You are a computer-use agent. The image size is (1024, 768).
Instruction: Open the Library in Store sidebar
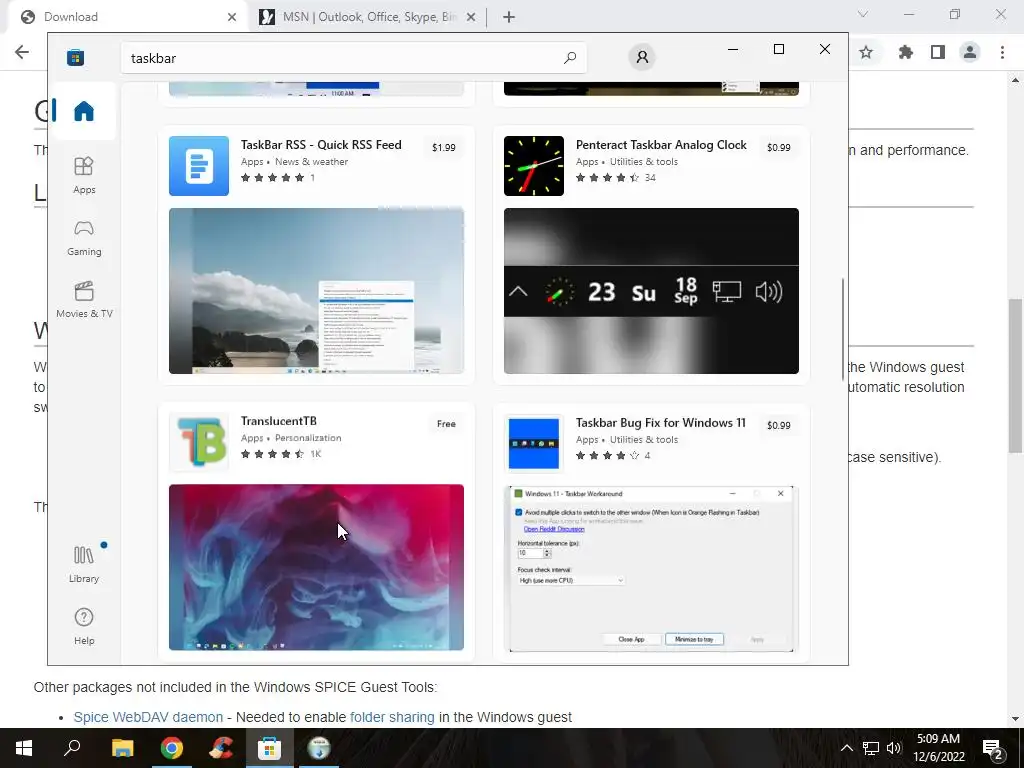pos(84,564)
